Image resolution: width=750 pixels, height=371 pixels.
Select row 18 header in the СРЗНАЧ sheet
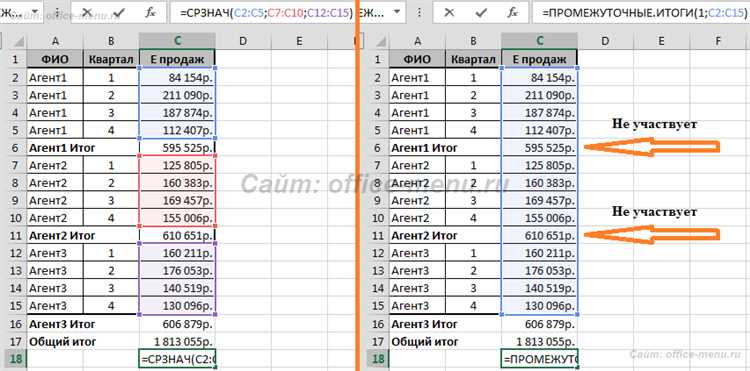(15, 359)
